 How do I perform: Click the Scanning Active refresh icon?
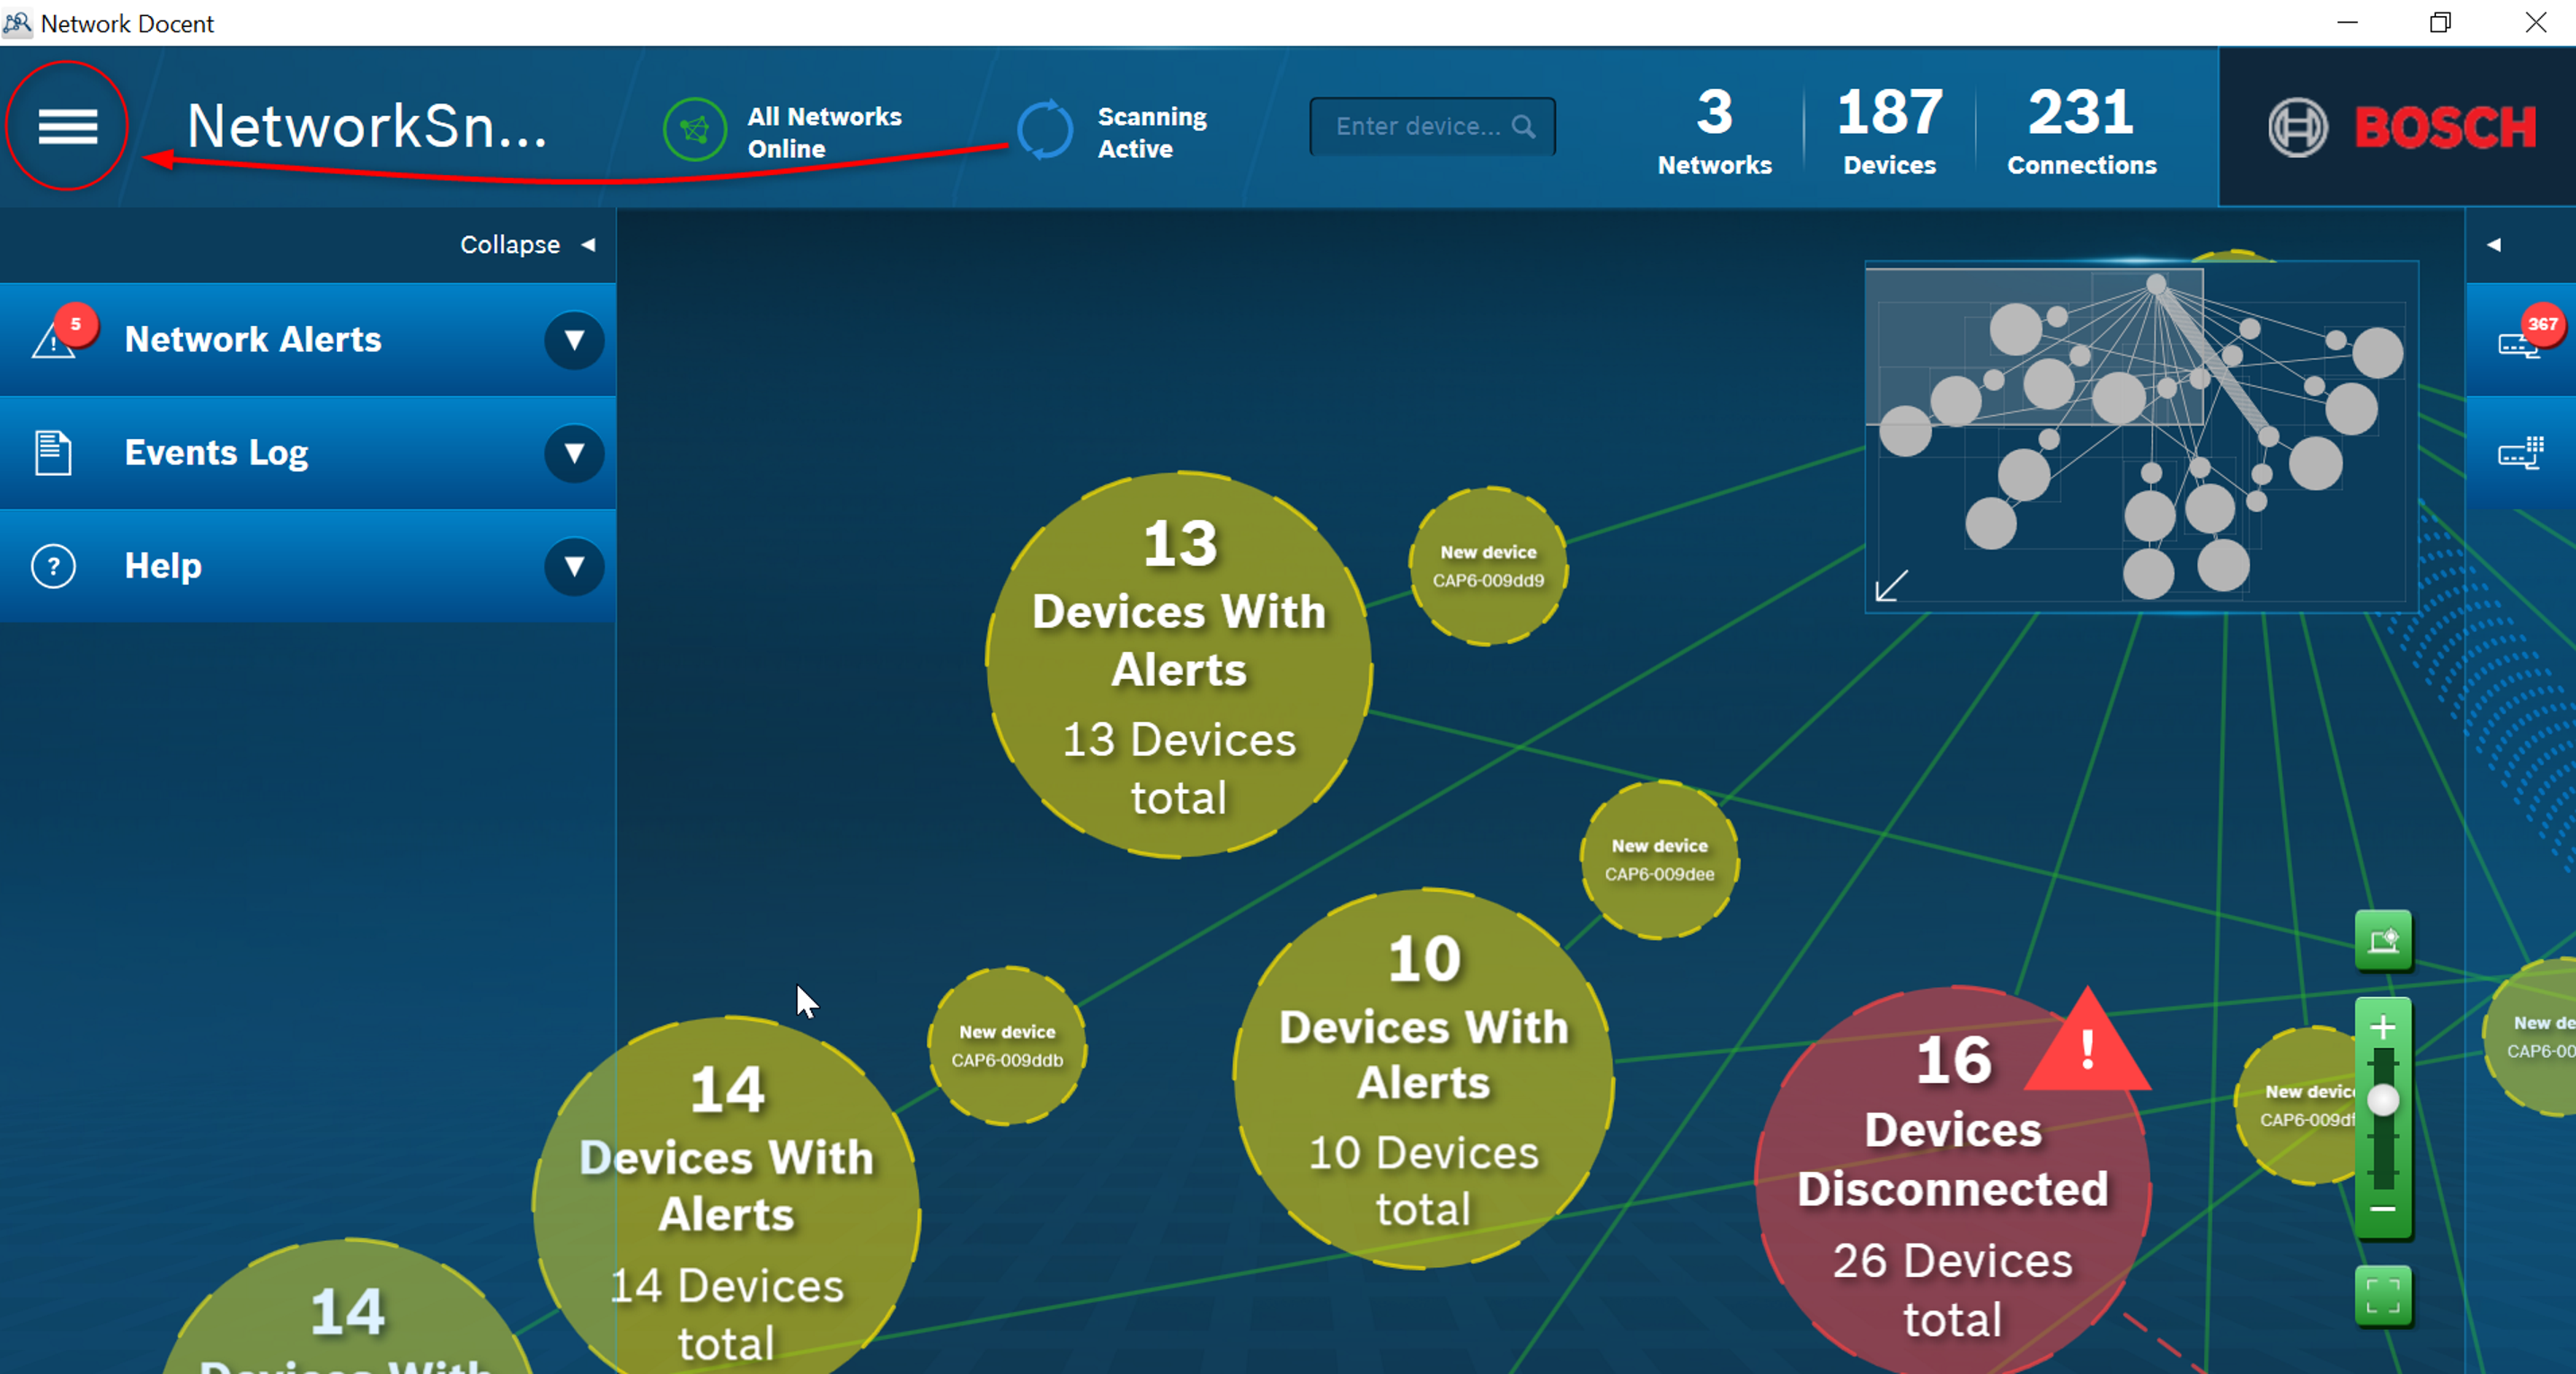click(1044, 130)
